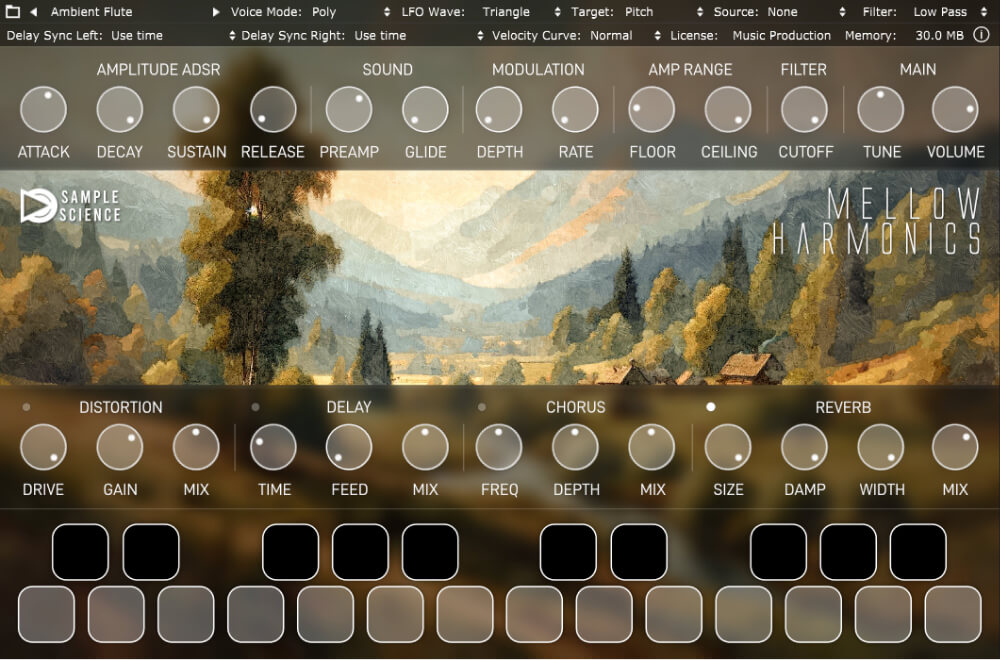Image resolution: width=1000 pixels, height=660 pixels.
Task: Click the Tune knob
Action: (x=881, y=110)
